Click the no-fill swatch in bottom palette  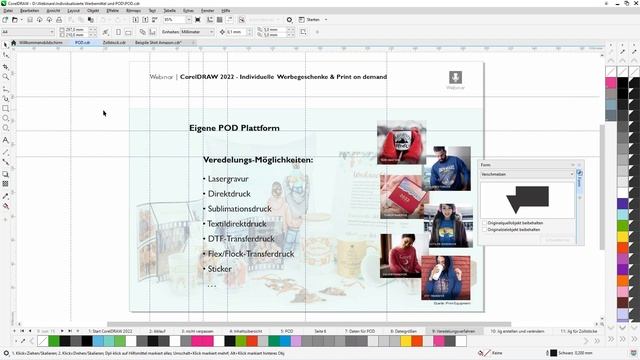pos(42,341)
